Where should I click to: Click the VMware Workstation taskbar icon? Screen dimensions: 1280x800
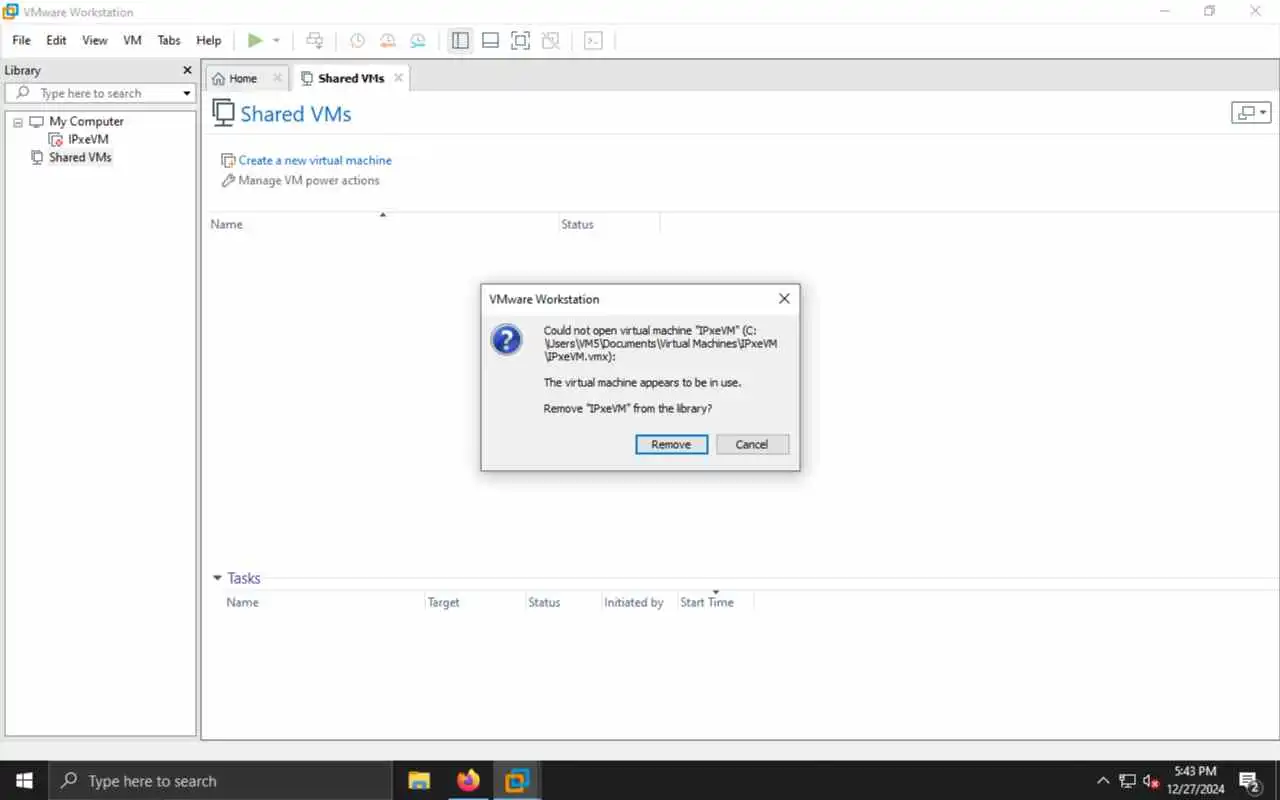(x=517, y=781)
